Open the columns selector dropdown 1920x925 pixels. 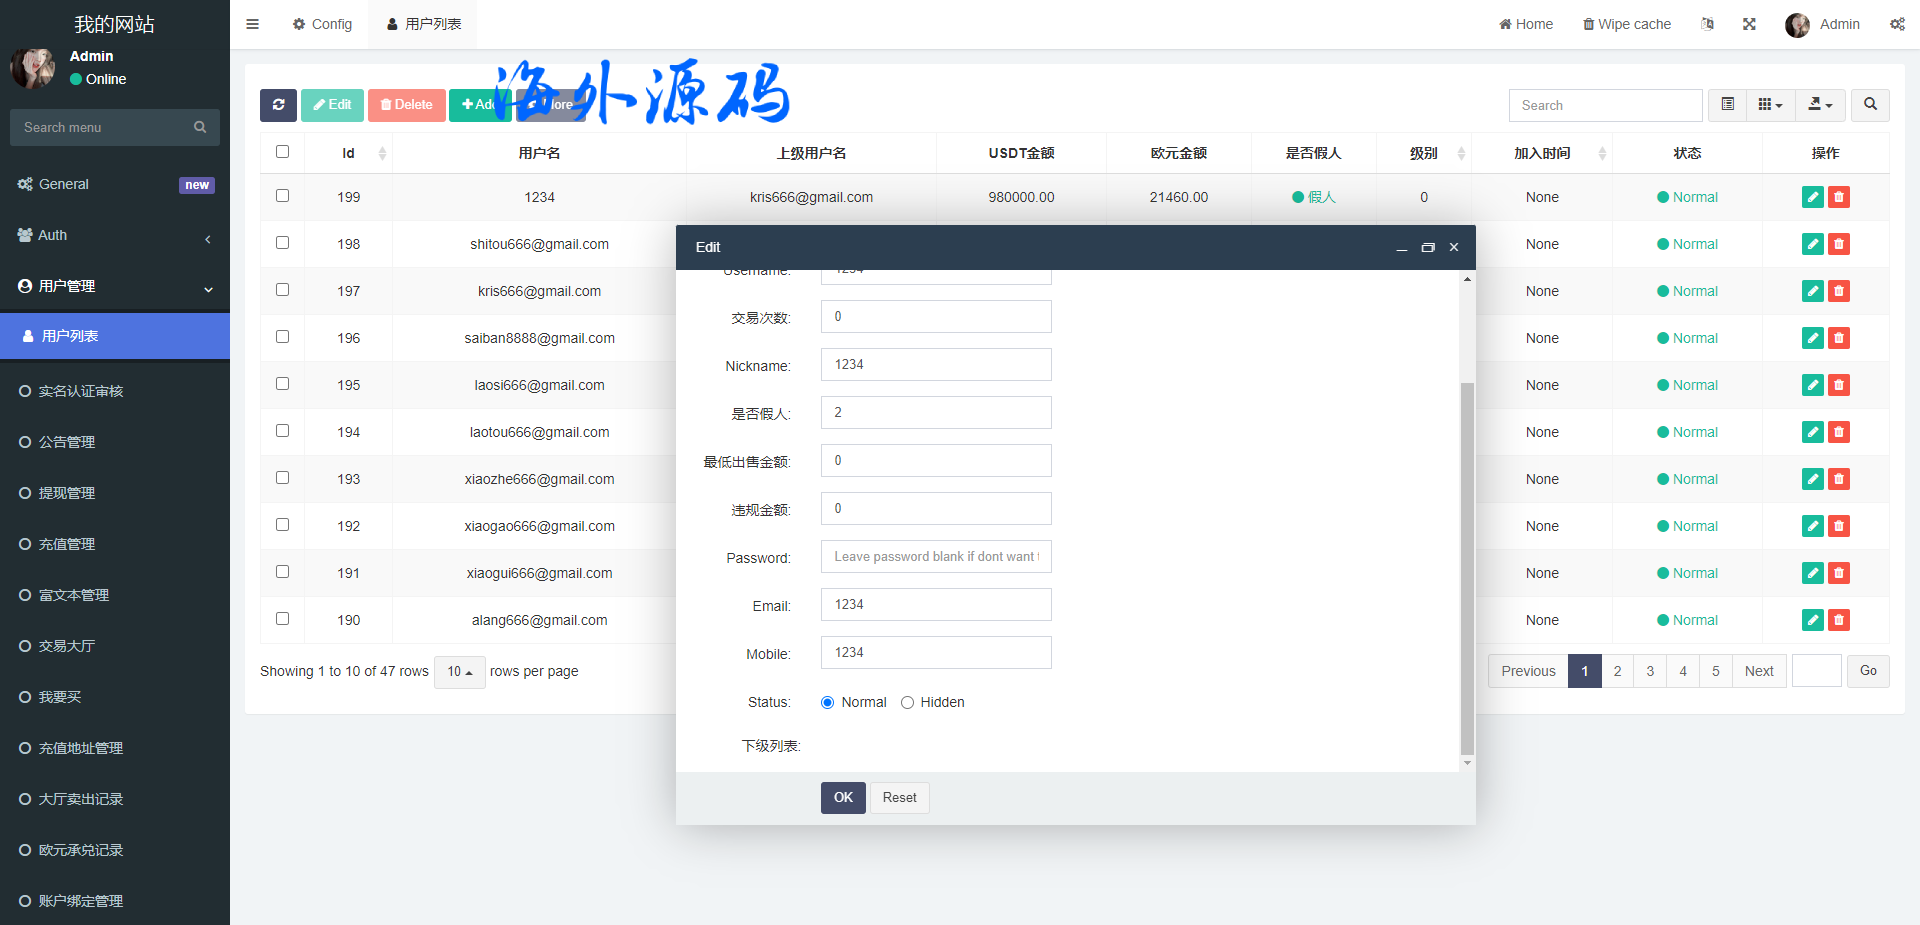click(x=1770, y=105)
